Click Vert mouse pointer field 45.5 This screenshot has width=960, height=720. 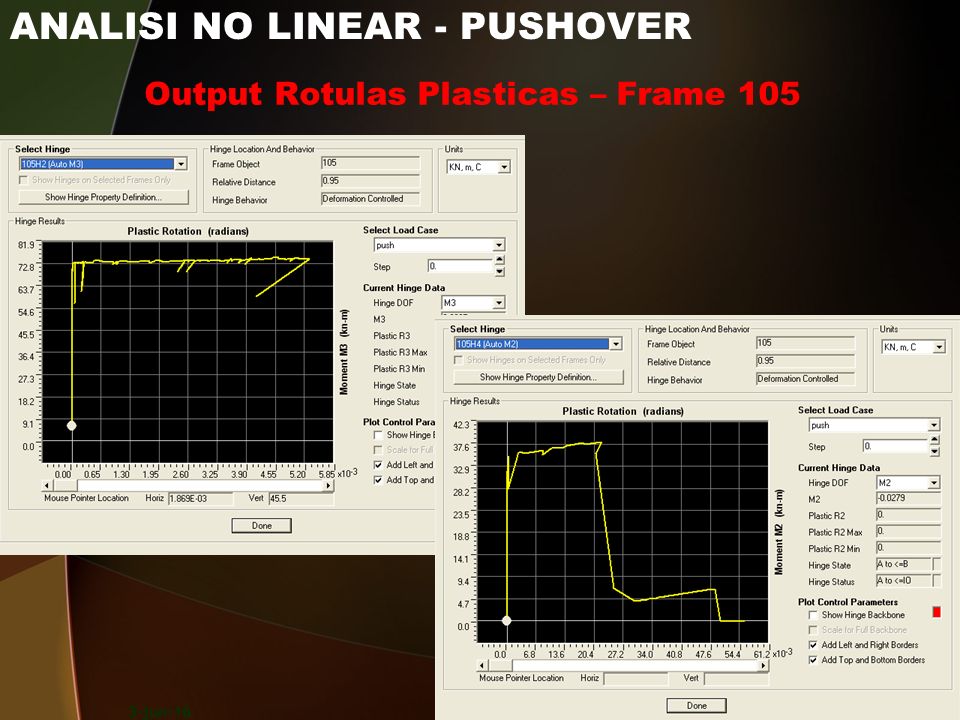tap(301, 498)
